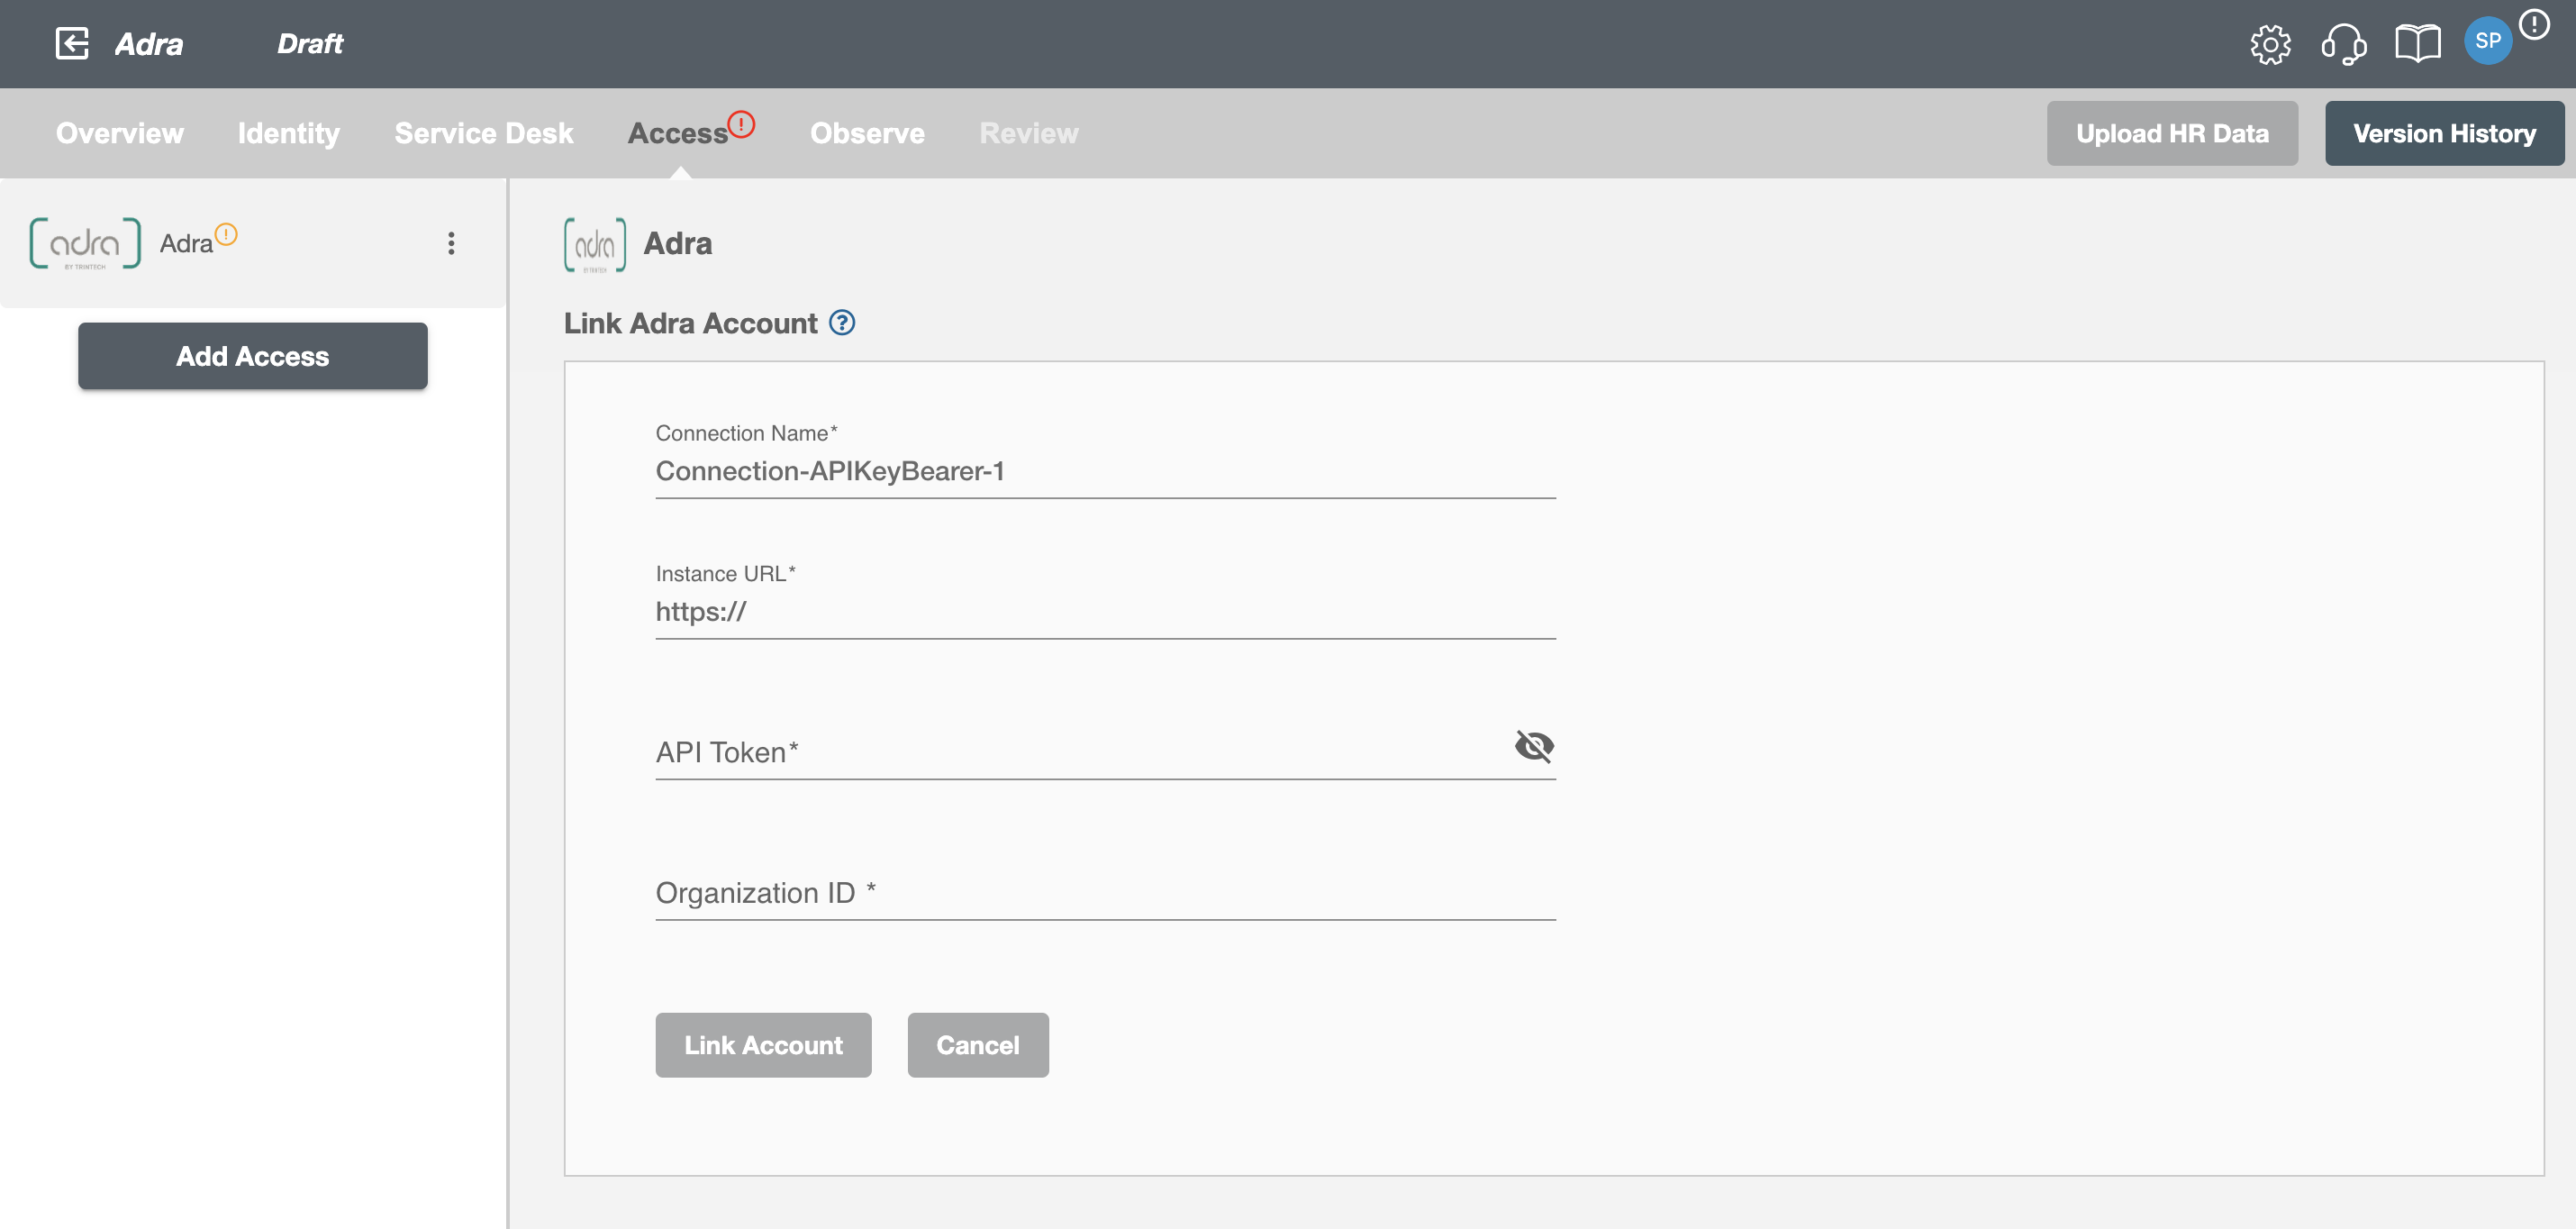
Task: Click the Upload HR Data button
Action: pos(2172,133)
